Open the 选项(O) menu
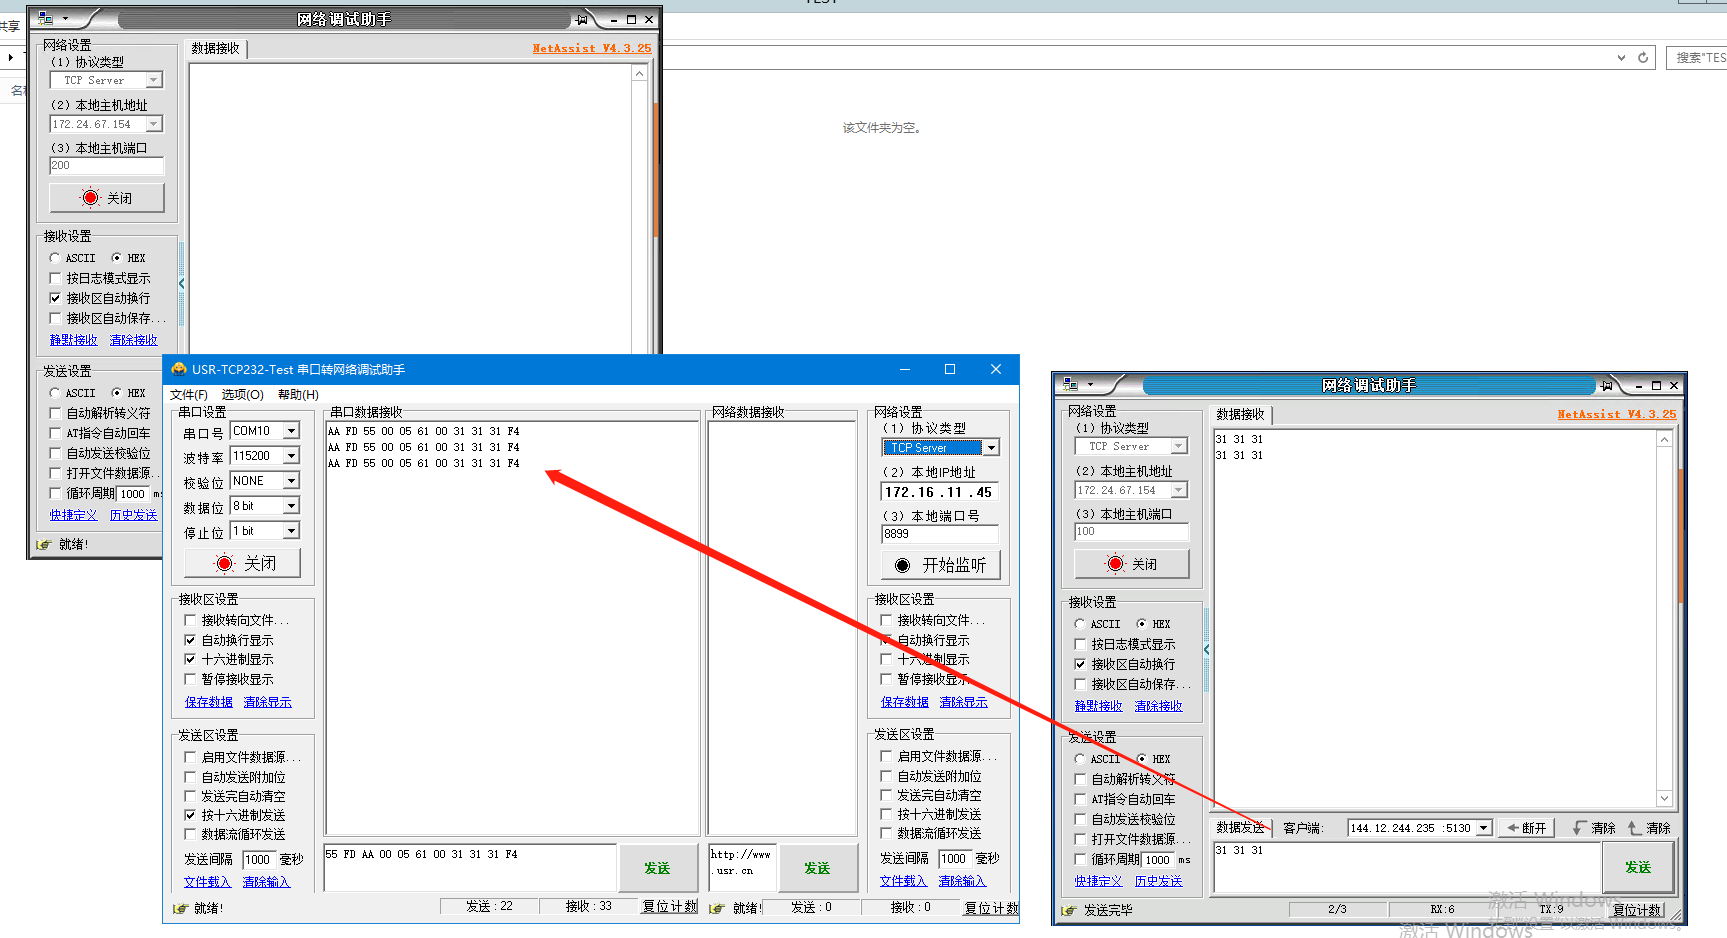Viewport: 1727px width, 938px height. pyautogui.click(x=242, y=395)
